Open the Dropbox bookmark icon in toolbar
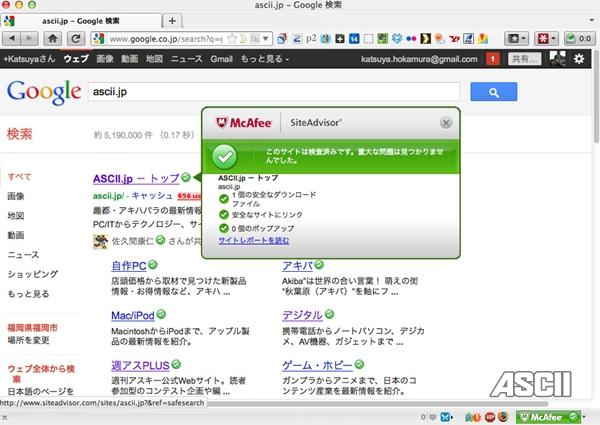Screen dimensions: 600x425 point(397,39)
